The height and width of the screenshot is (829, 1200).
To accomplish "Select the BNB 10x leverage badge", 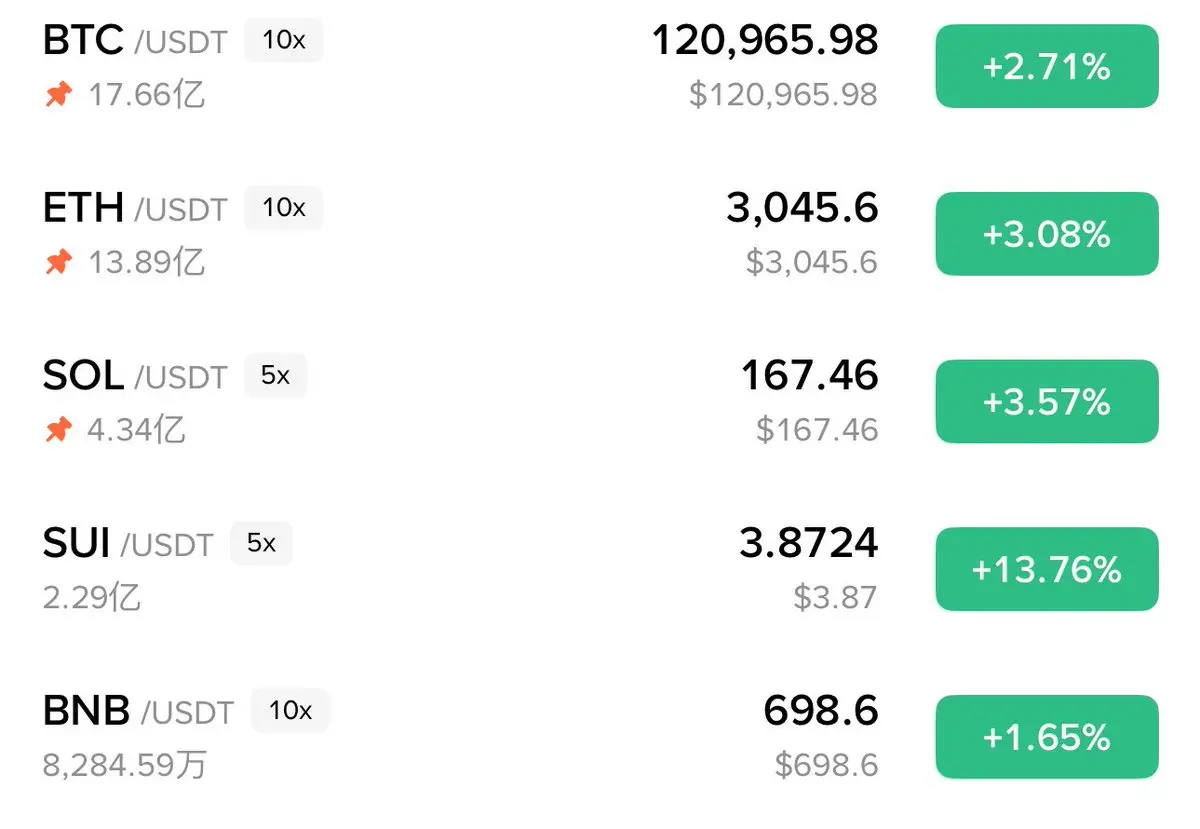I will pyautogui.click(x=290, y=711).
